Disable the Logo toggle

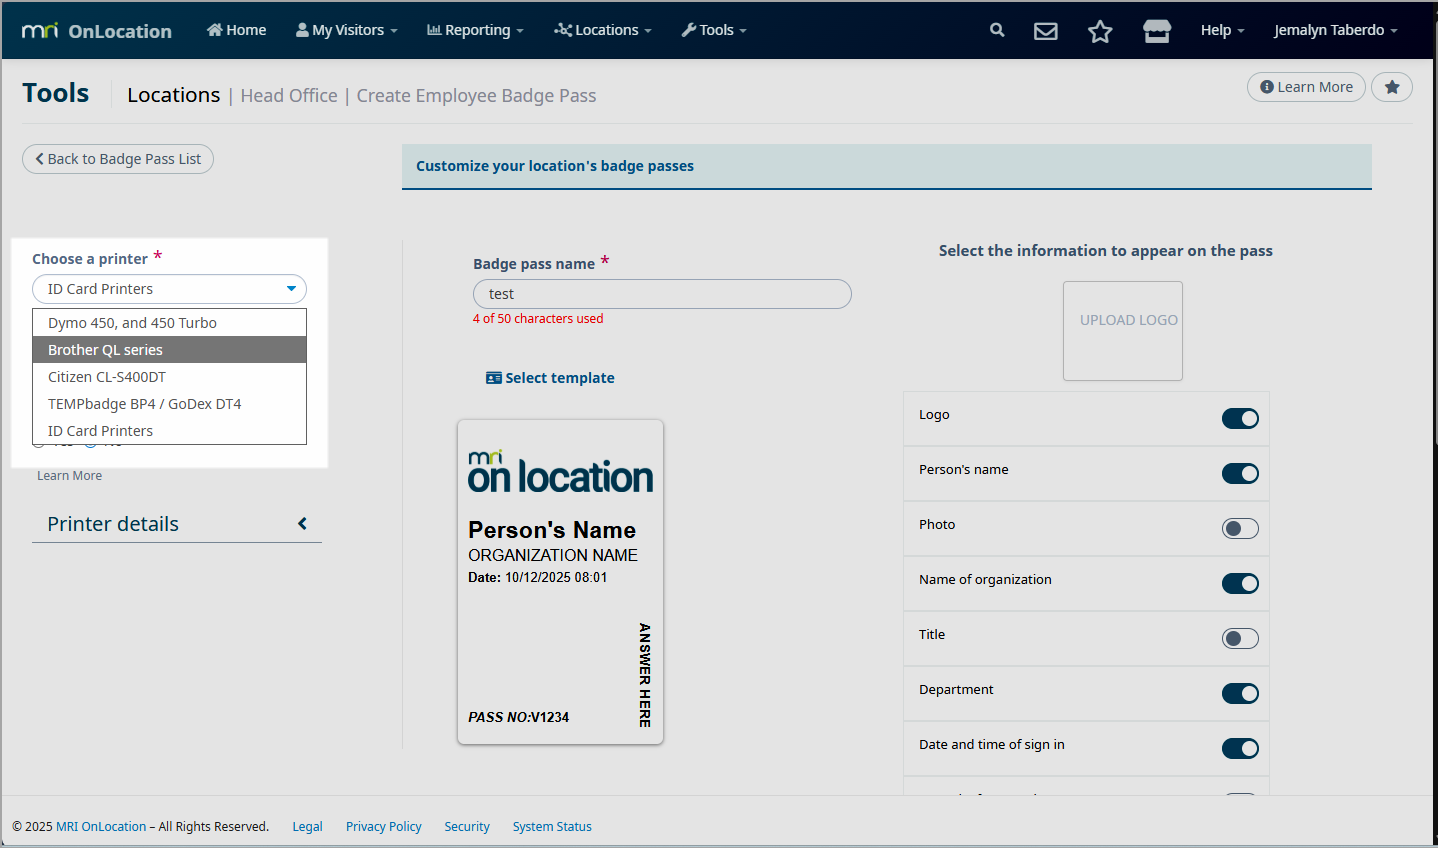tap(1240, 419)
